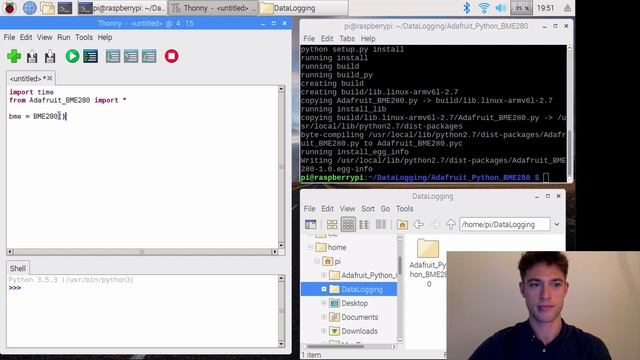This screenshot has height=360, width=640.
Task: Click the /home/pi/DataLogging path field
Action: click(x=505, y=224)
